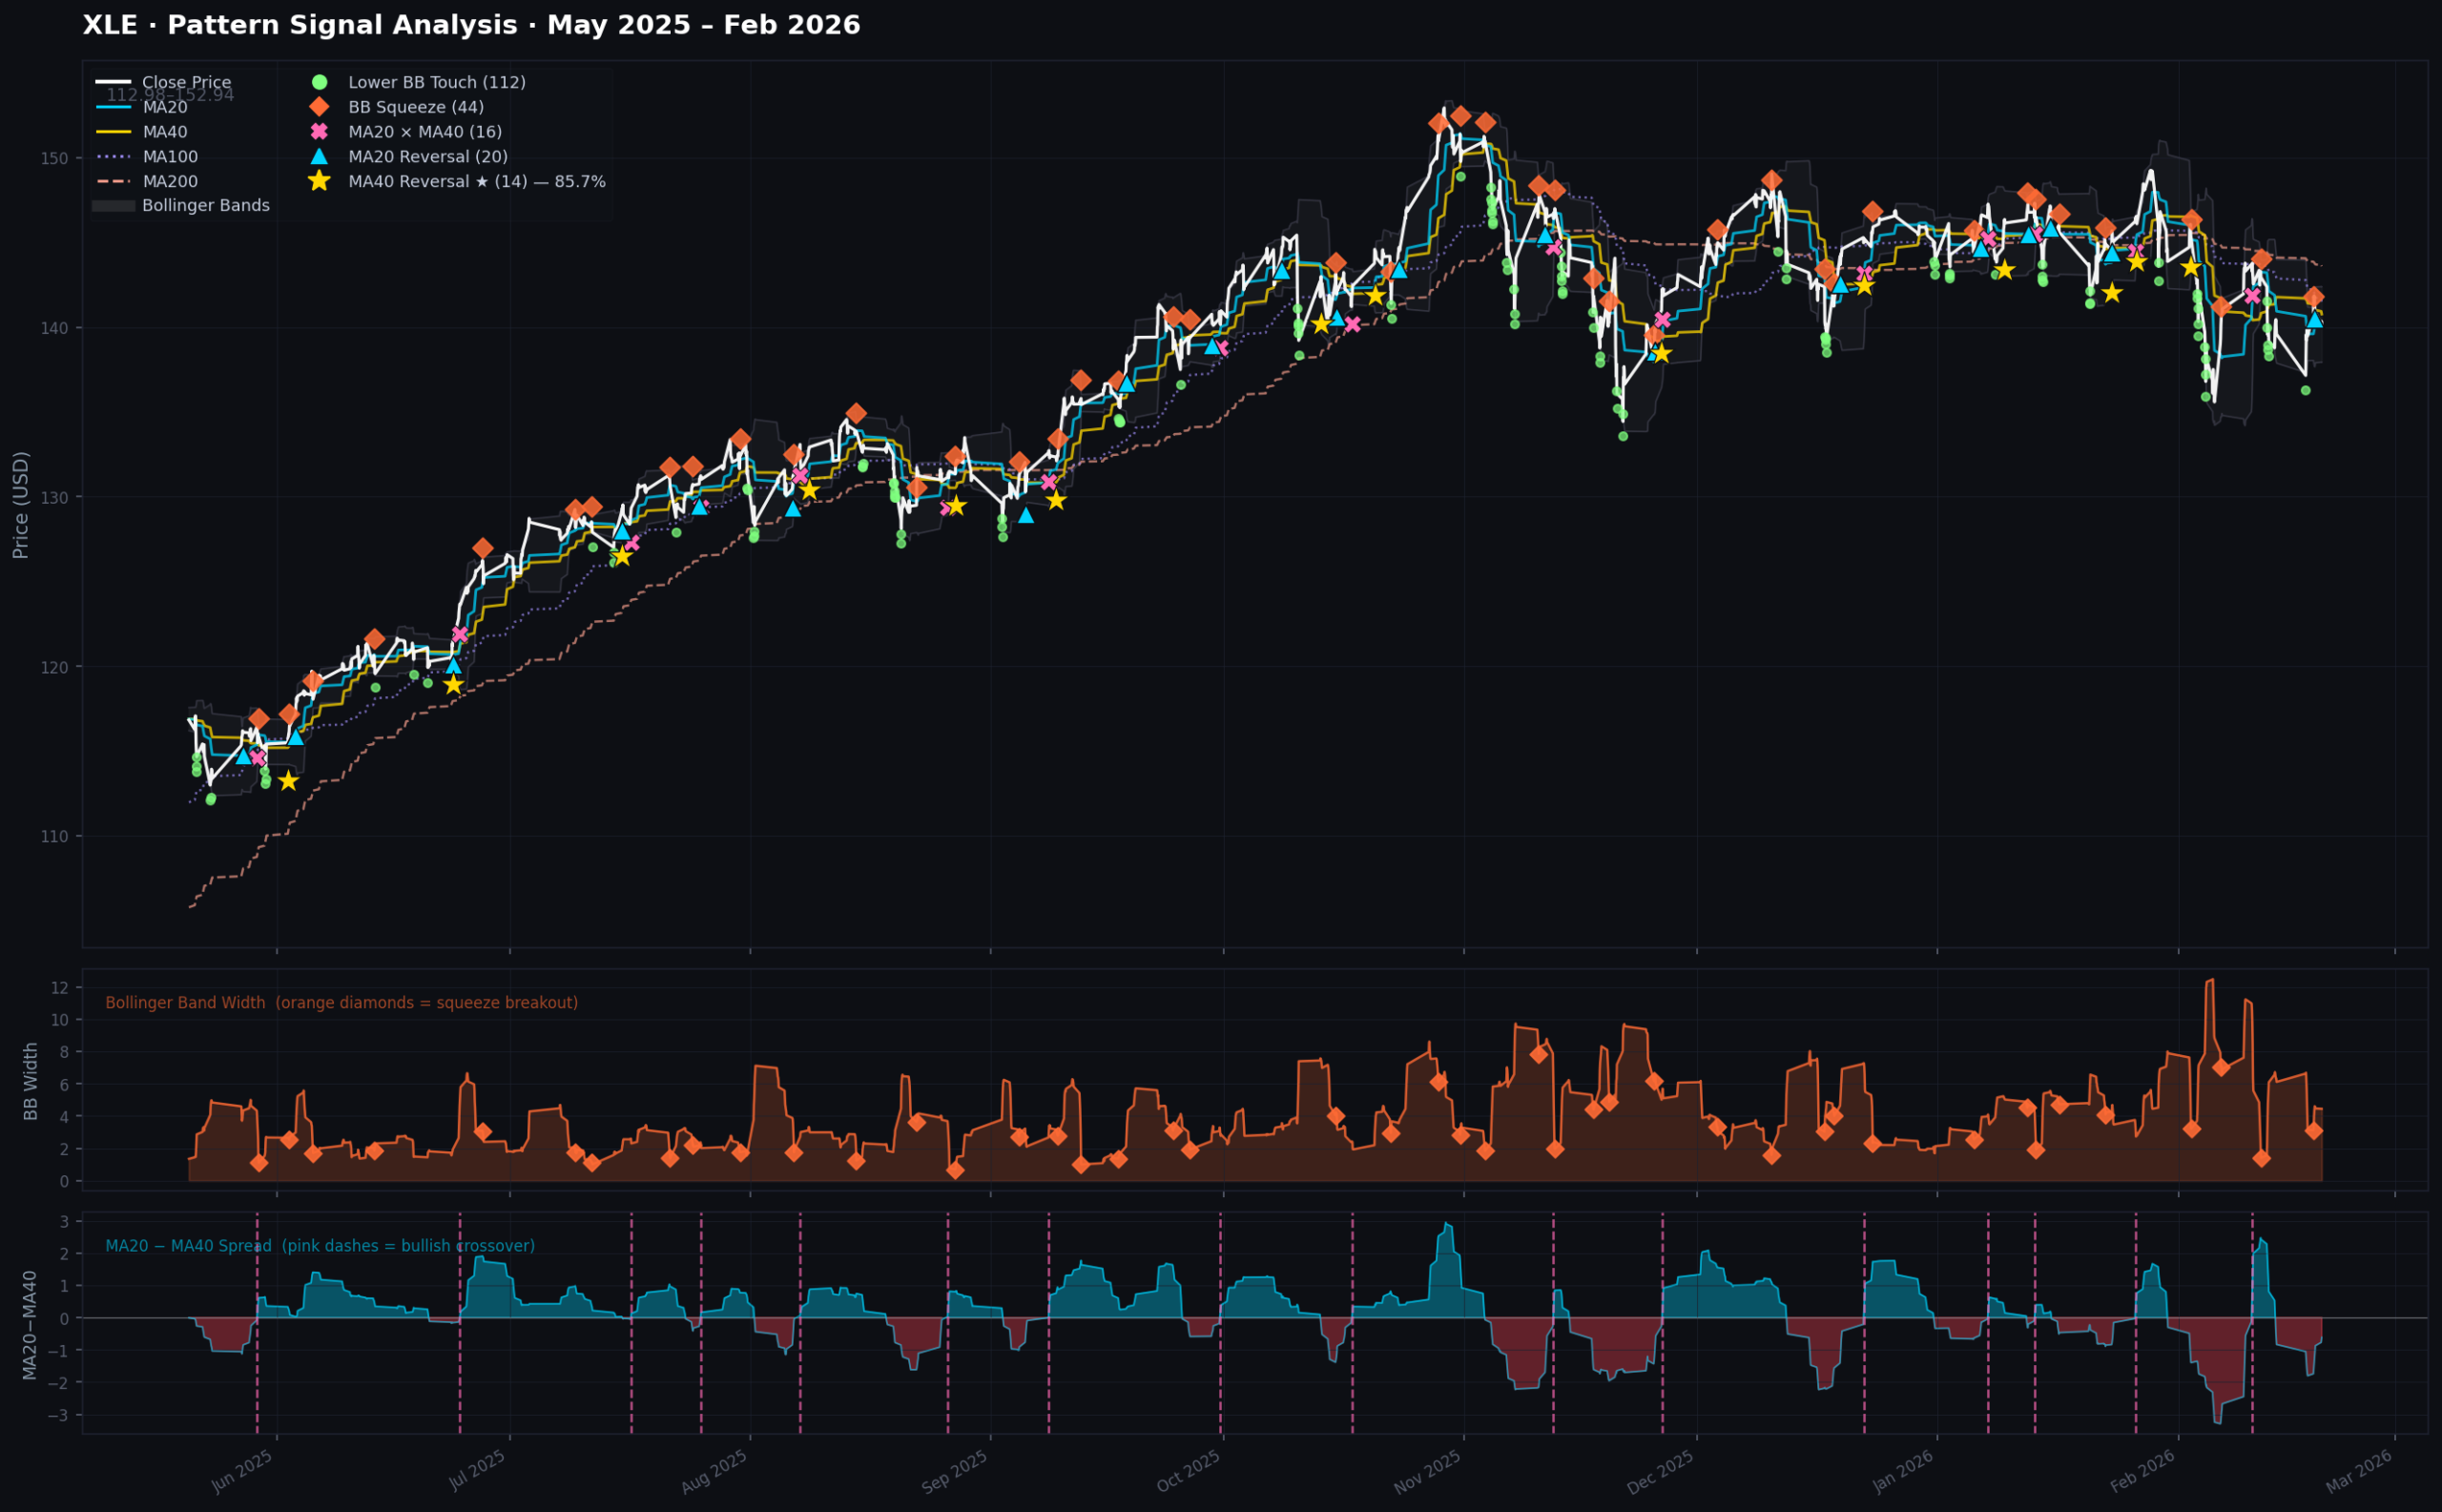Click the green Lower BB Touch legend marker
The image size is (2442, 1512).
click(x=319, y=83)
